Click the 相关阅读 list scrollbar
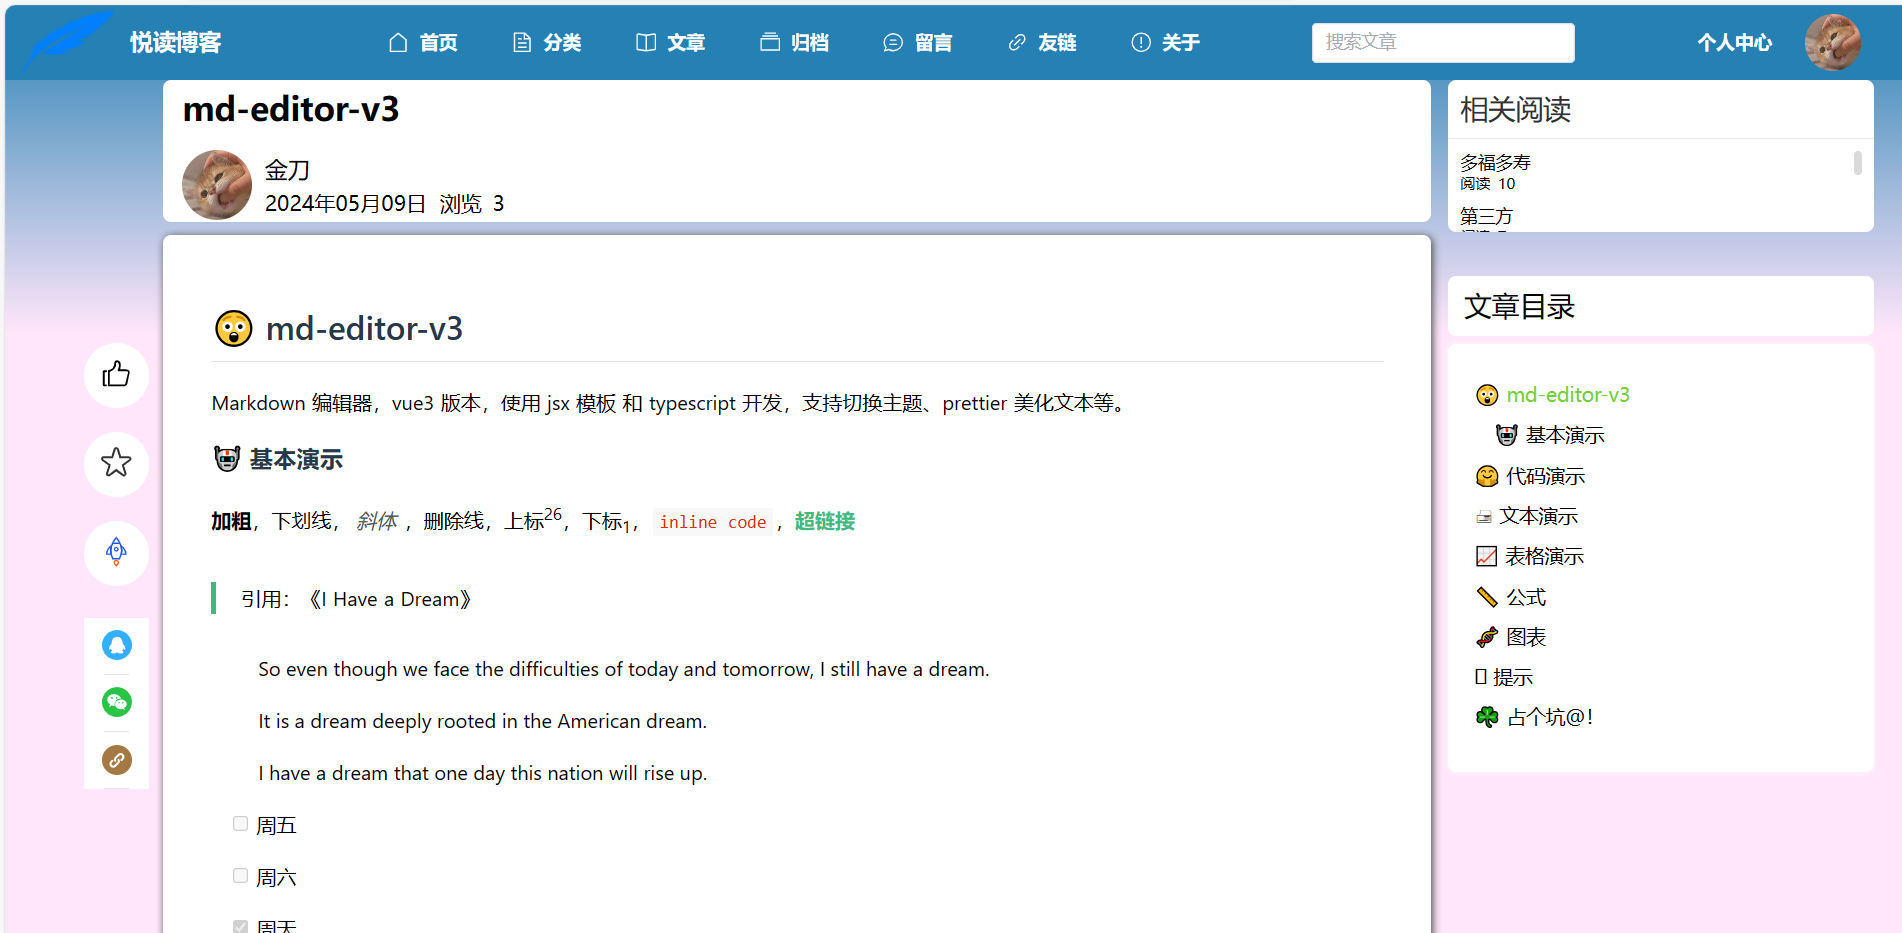 click(x=1857, y=162)
